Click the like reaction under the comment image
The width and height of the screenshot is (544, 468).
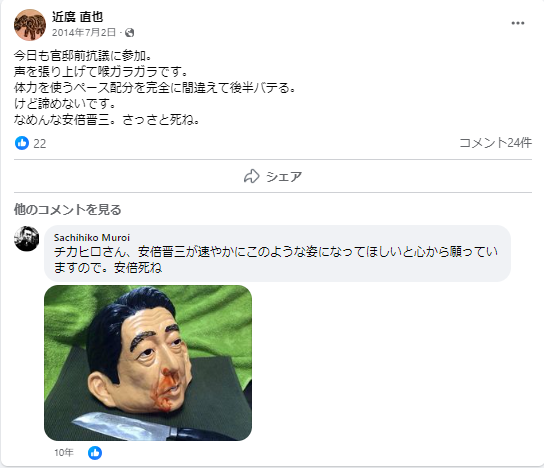coord(95,453)
